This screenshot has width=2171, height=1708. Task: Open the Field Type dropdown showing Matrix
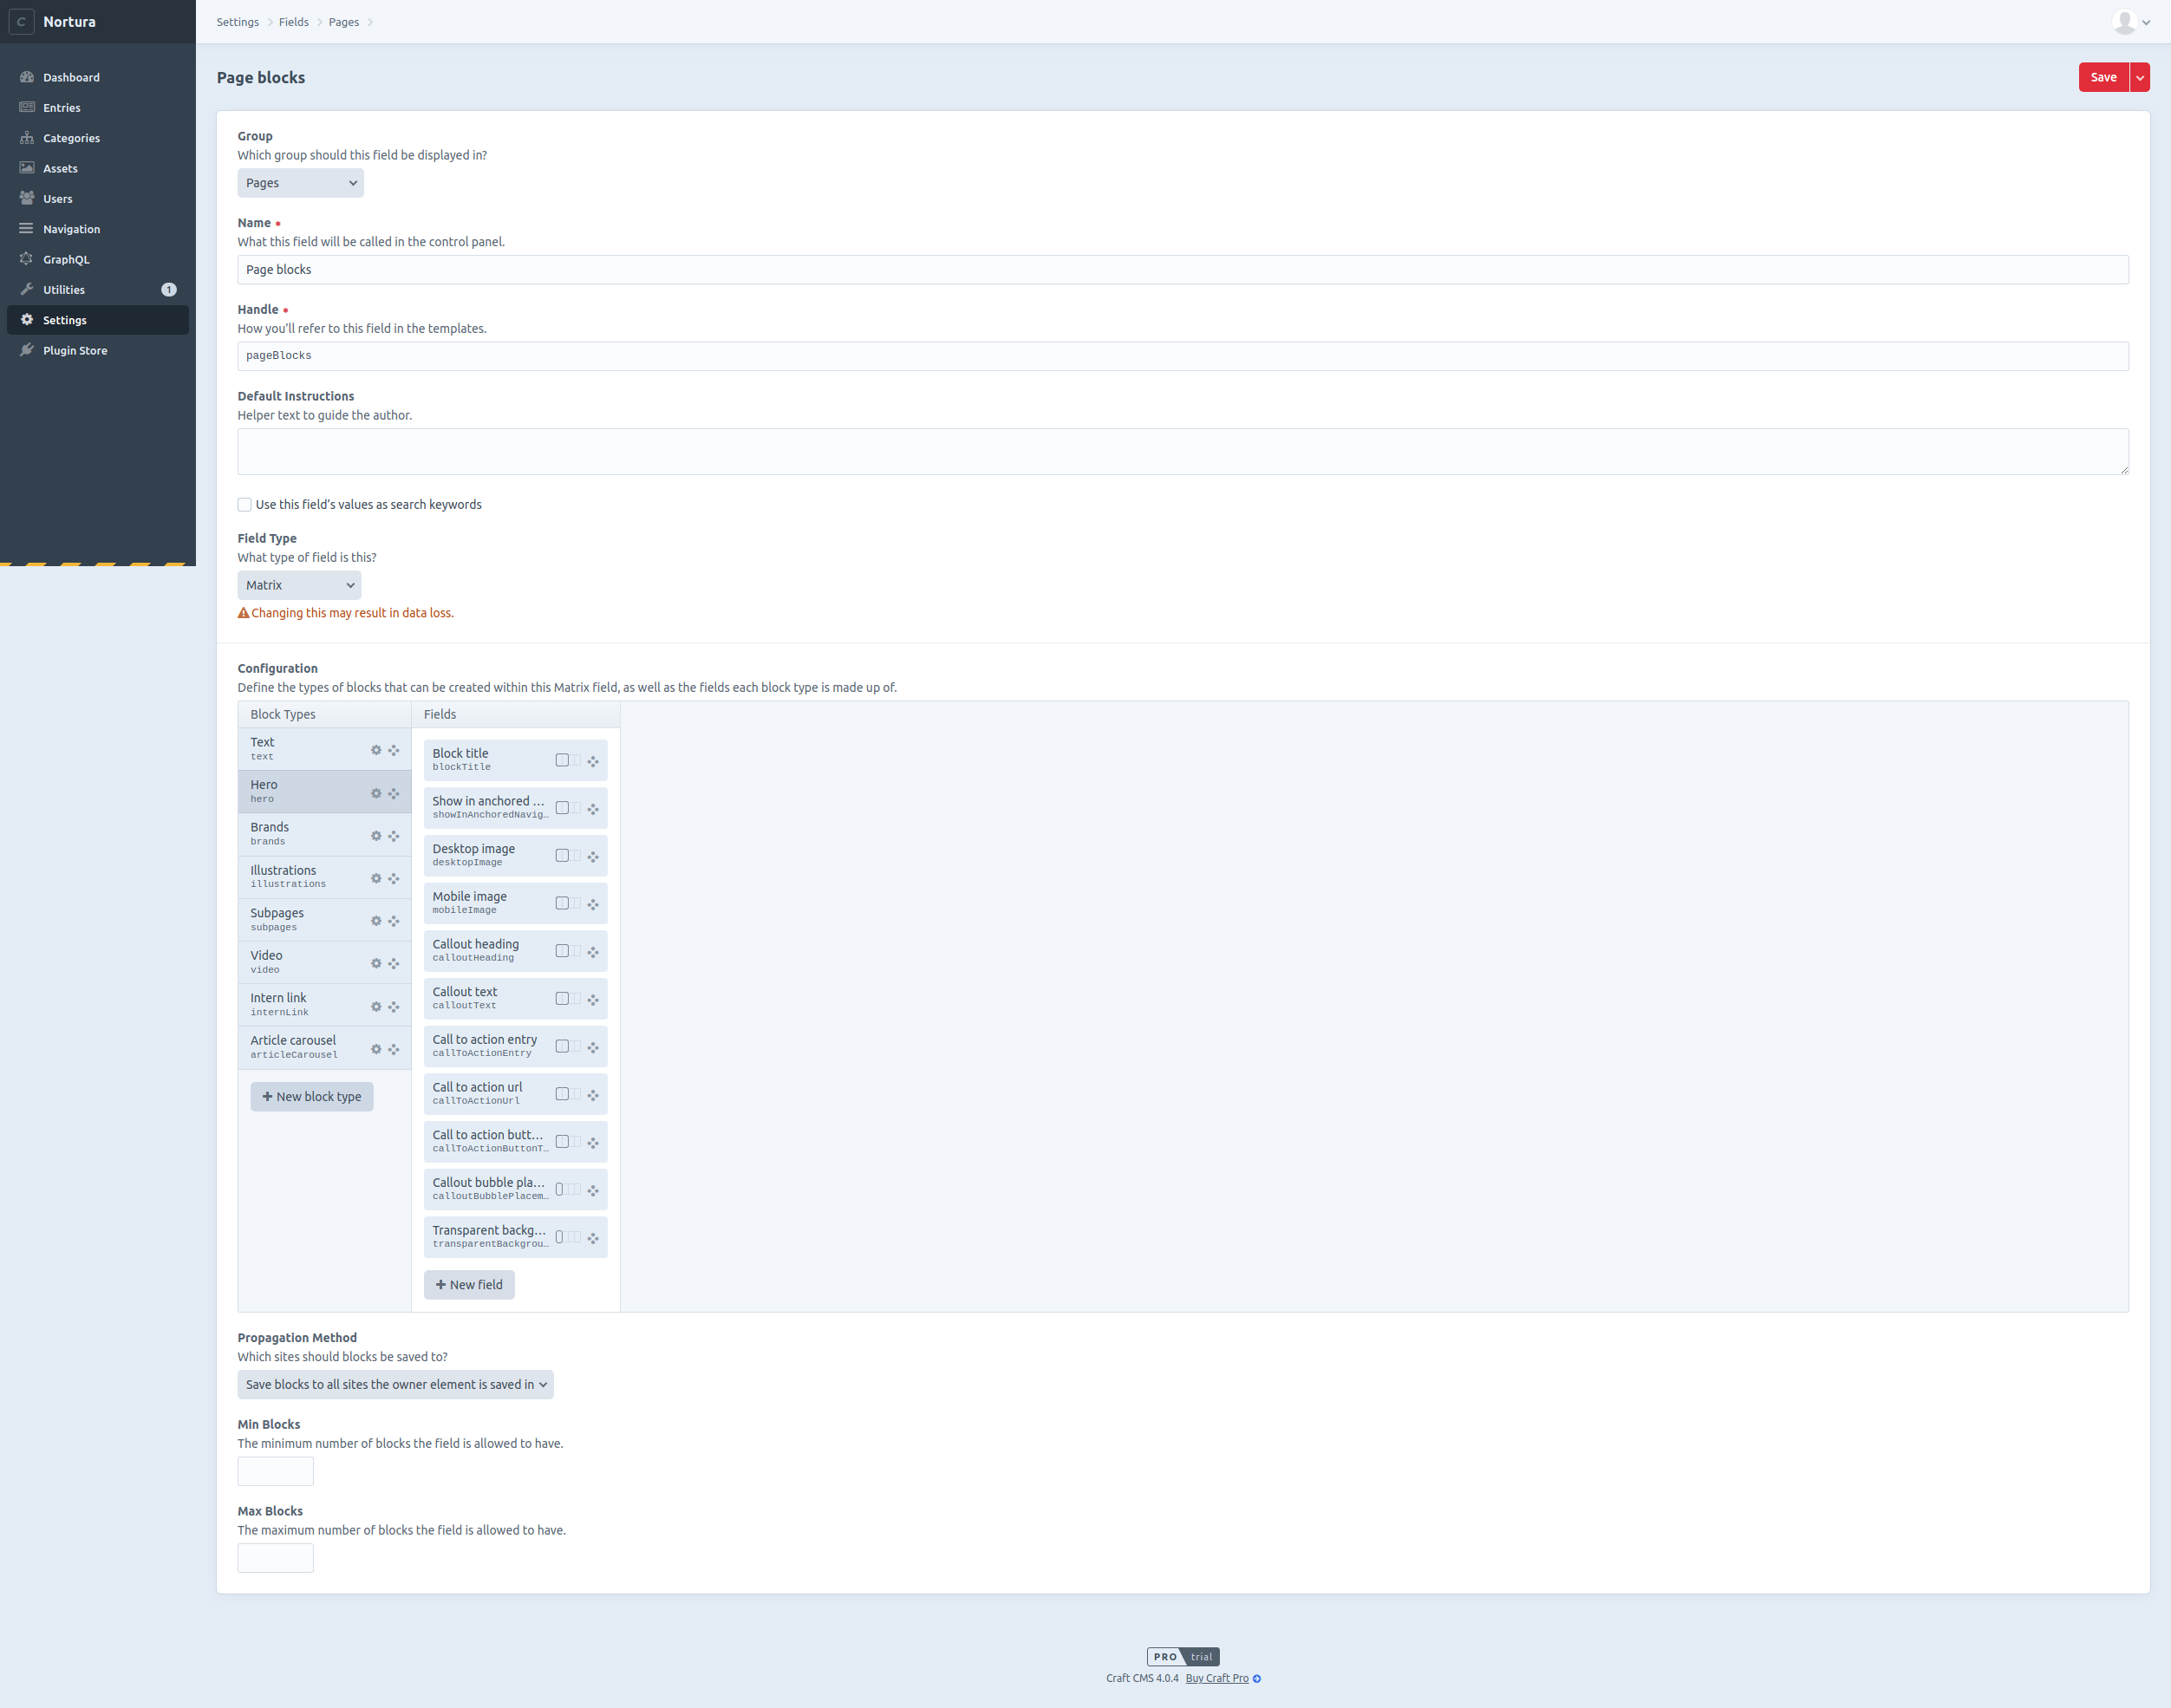pos(298,585)
